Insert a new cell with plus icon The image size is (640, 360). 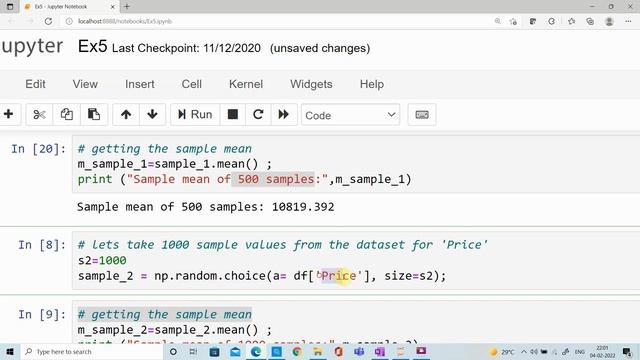click(8, 115)
